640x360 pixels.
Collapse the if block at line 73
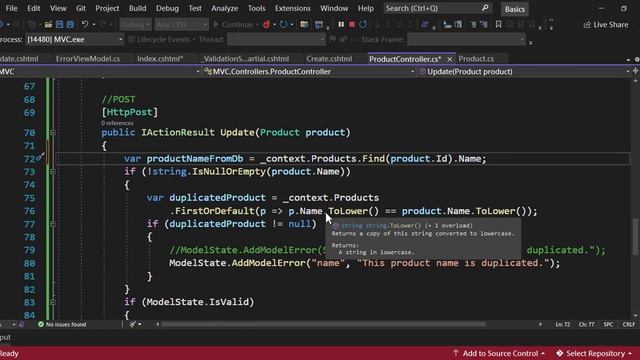[x=53, y=172]
